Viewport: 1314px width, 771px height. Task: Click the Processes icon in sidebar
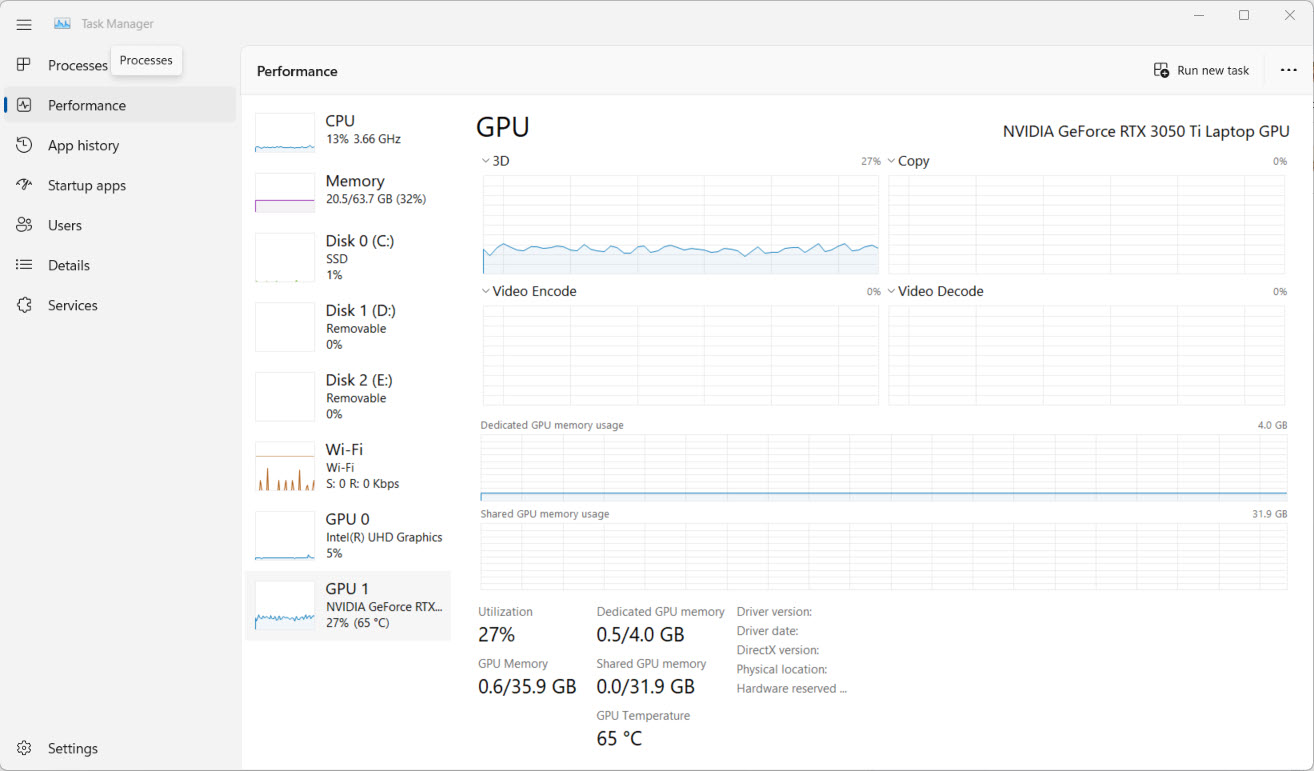pyautogui.click(x=24, y=65)
